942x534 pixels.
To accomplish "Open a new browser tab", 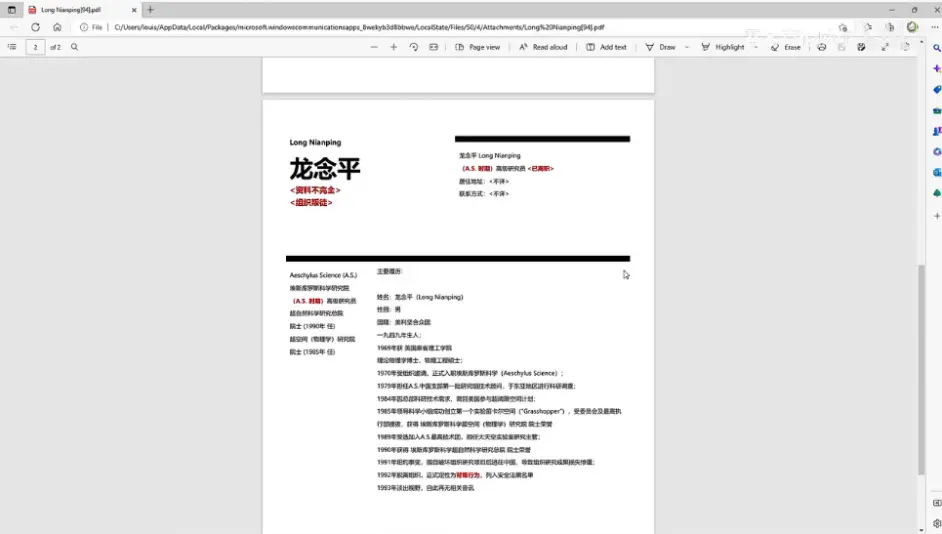I will 150,9.
